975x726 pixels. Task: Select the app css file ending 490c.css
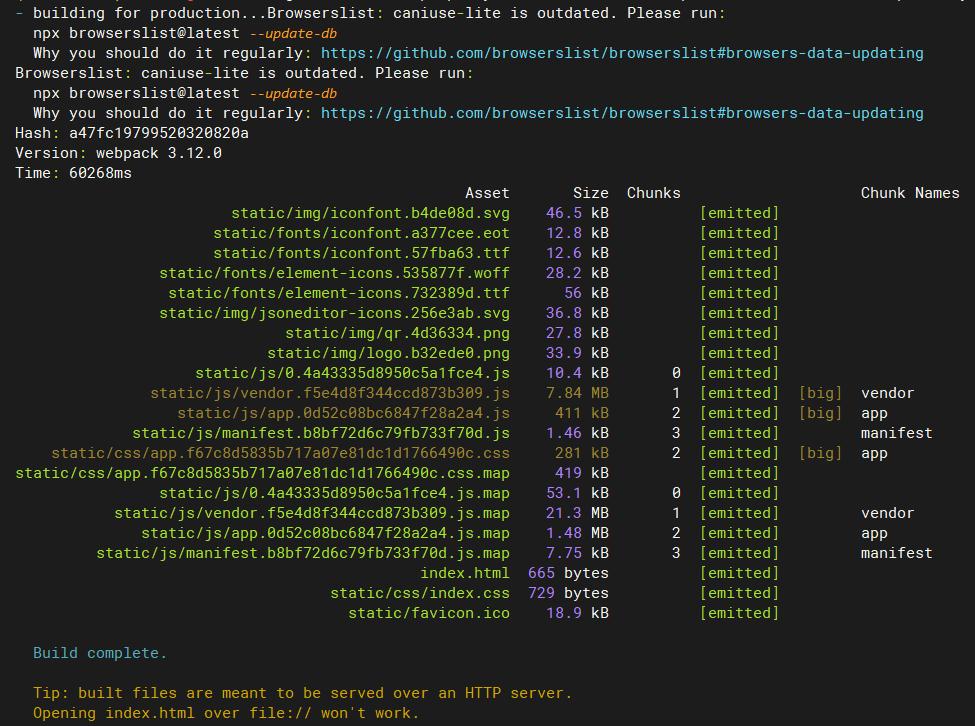pos(280,453)
